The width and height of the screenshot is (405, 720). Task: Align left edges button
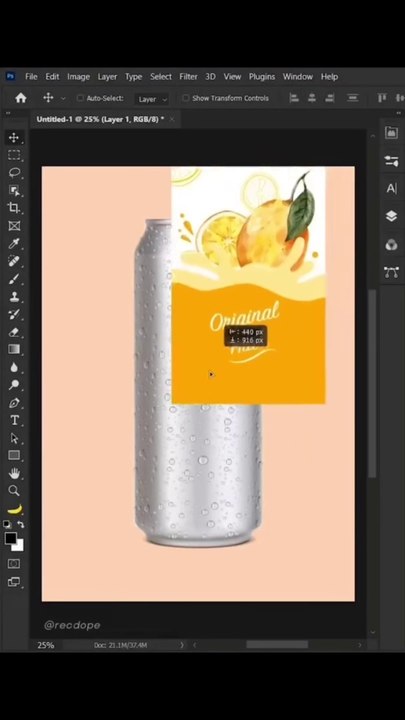(294, 98)
